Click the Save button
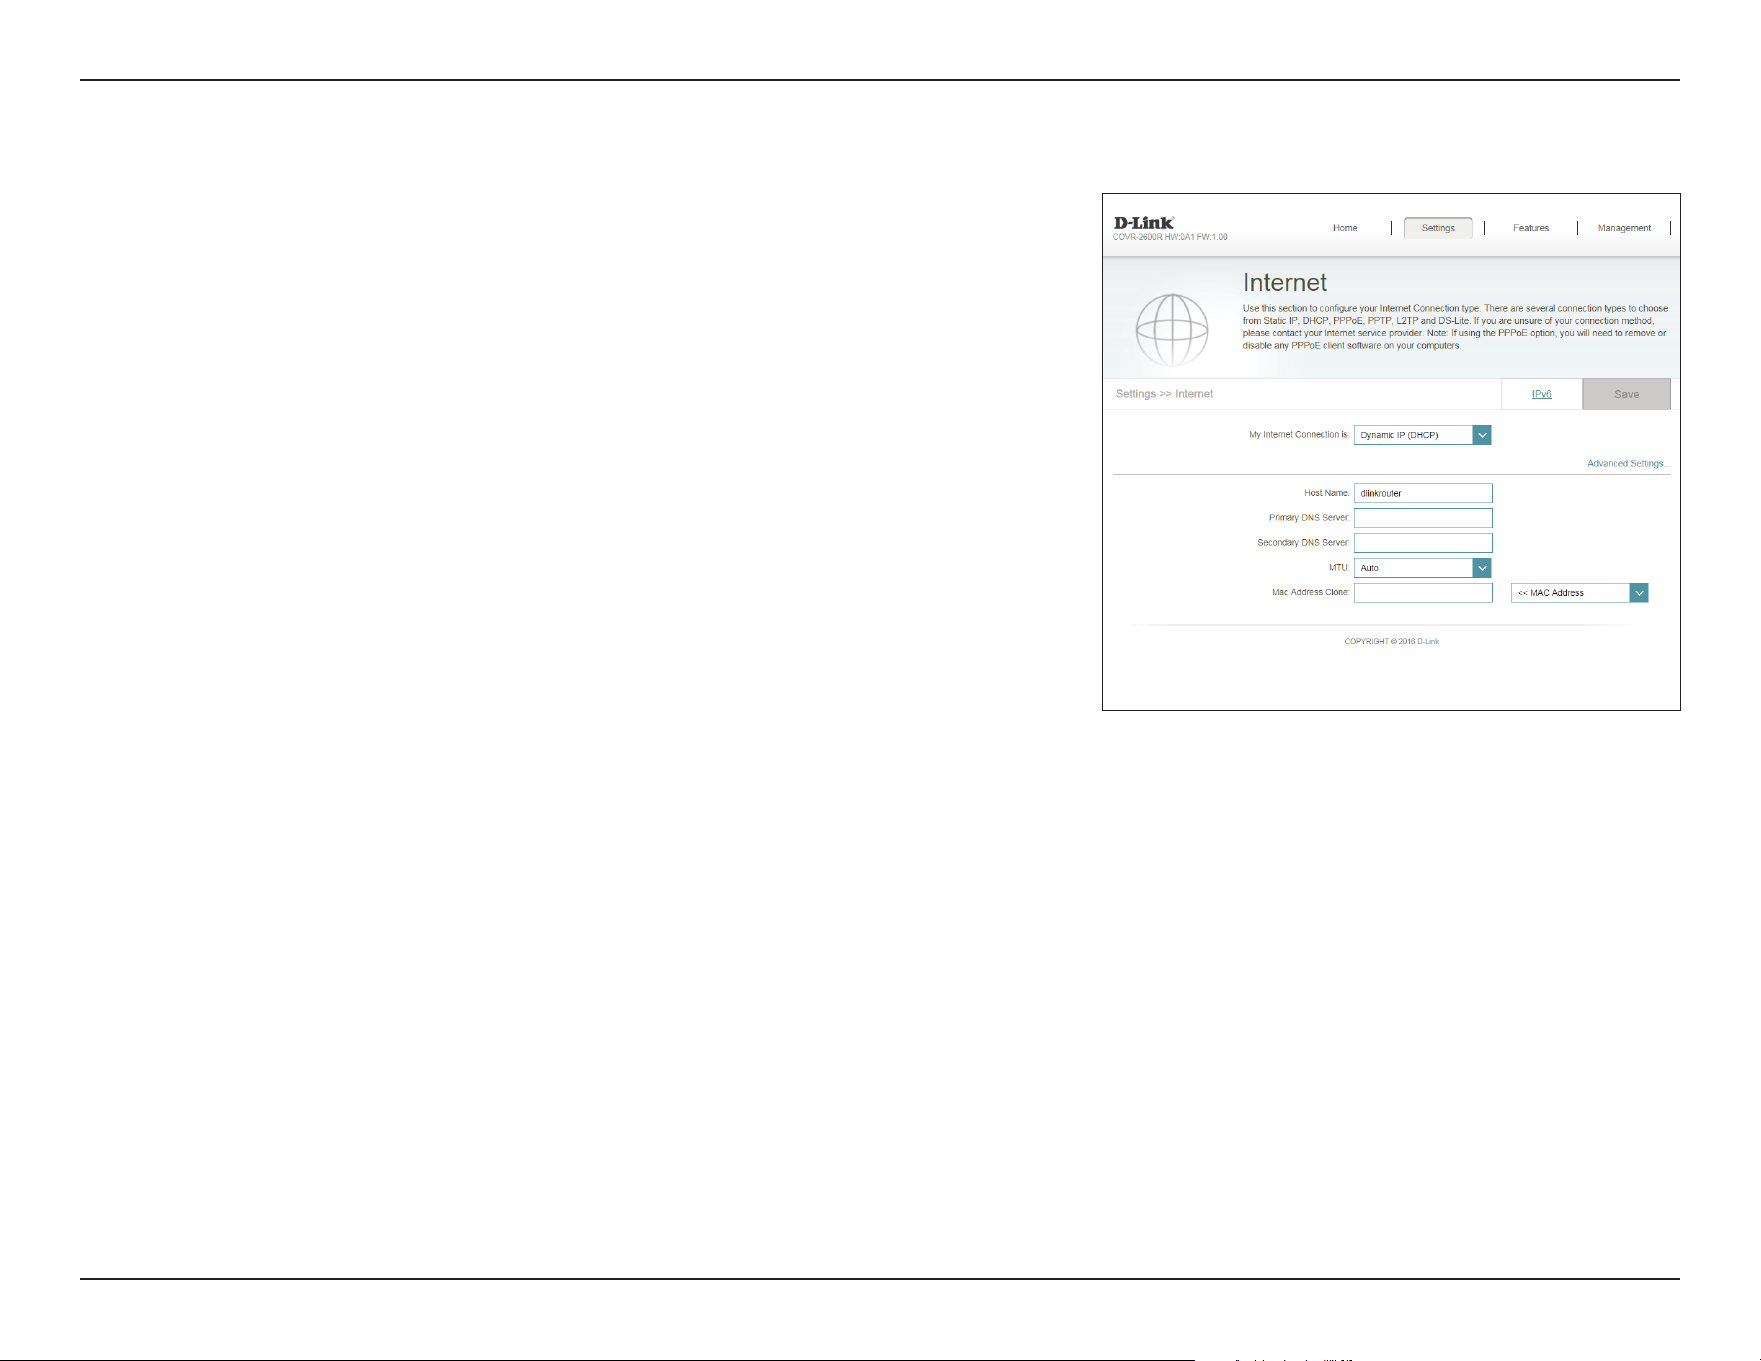Viewport: 1761px width, 1361px height. pyautogui.click(x=1626, y=394)
